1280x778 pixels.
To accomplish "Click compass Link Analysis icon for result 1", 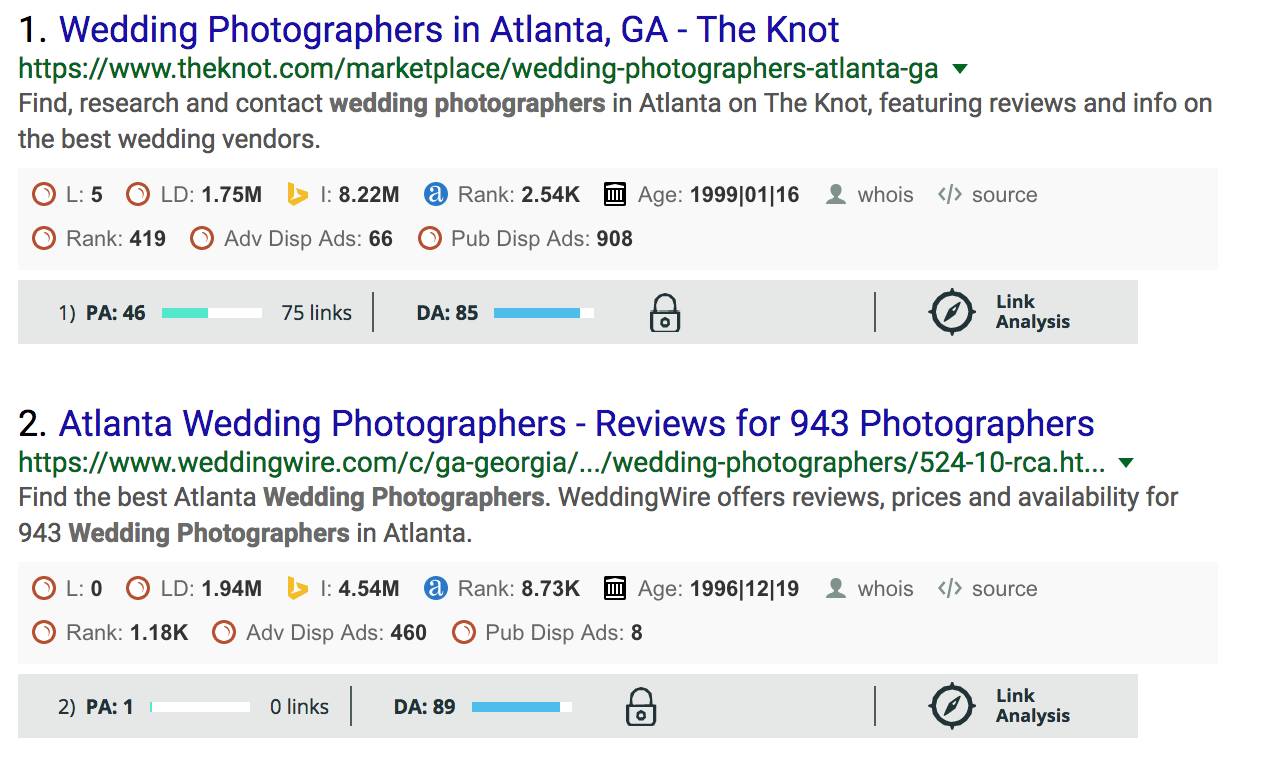I will tap(951, 312).
